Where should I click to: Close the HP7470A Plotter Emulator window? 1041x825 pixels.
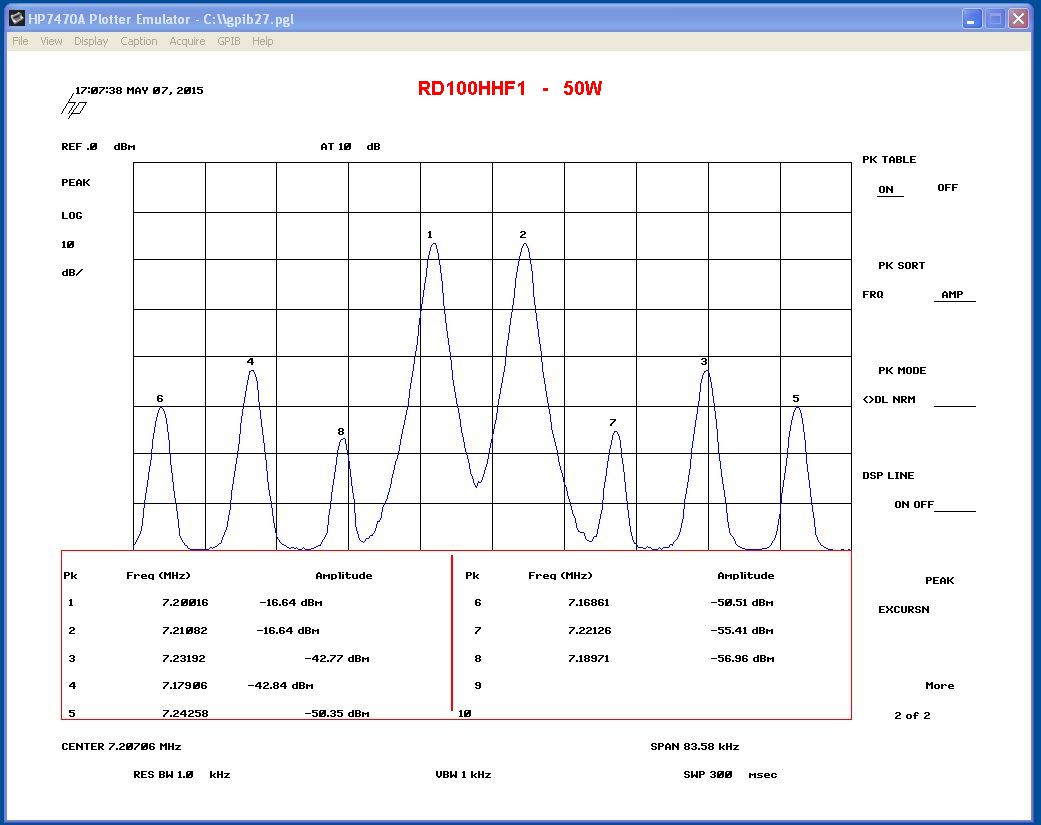[1018, 19]
